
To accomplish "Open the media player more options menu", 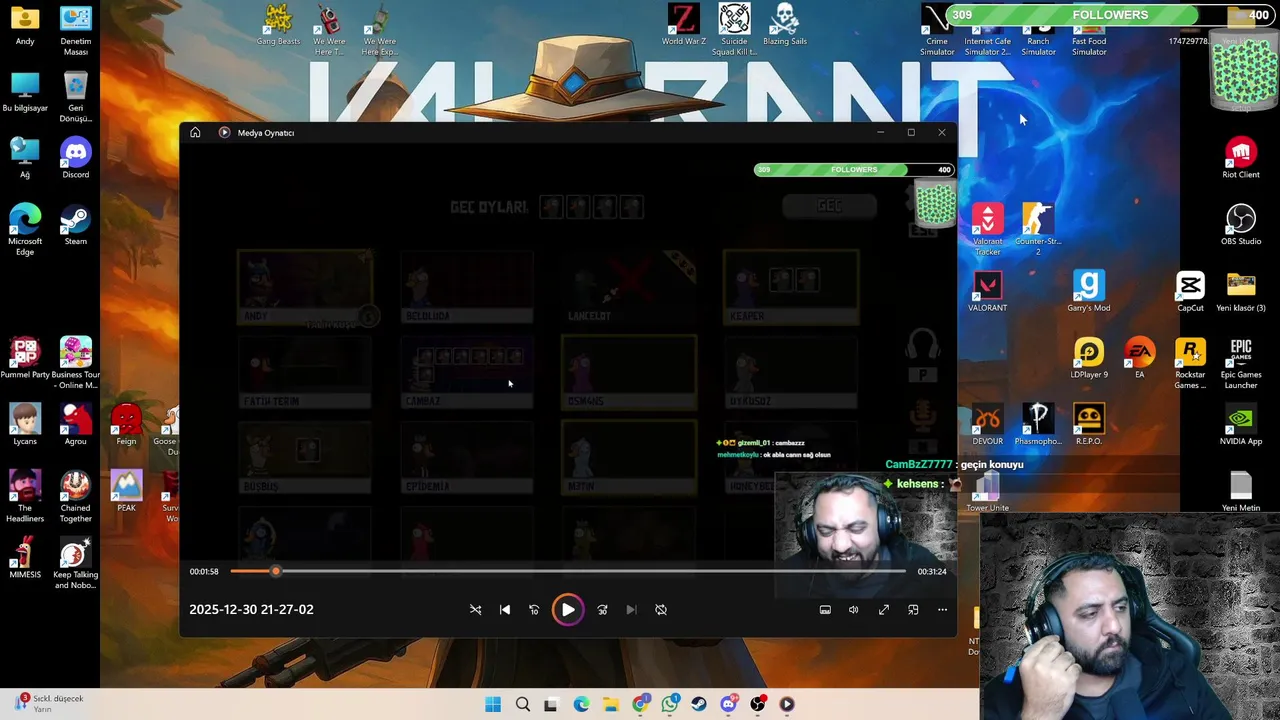I will click(942, 610).
